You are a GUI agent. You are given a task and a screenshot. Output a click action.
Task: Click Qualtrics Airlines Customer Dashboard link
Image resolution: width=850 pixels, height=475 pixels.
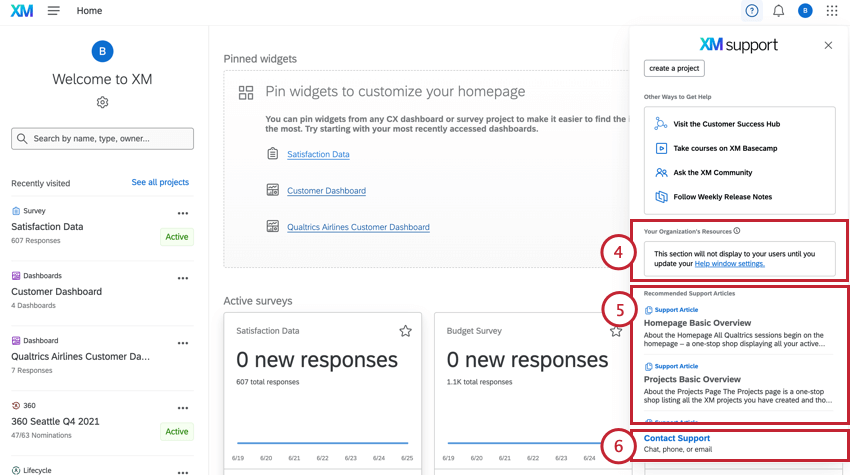358,227
